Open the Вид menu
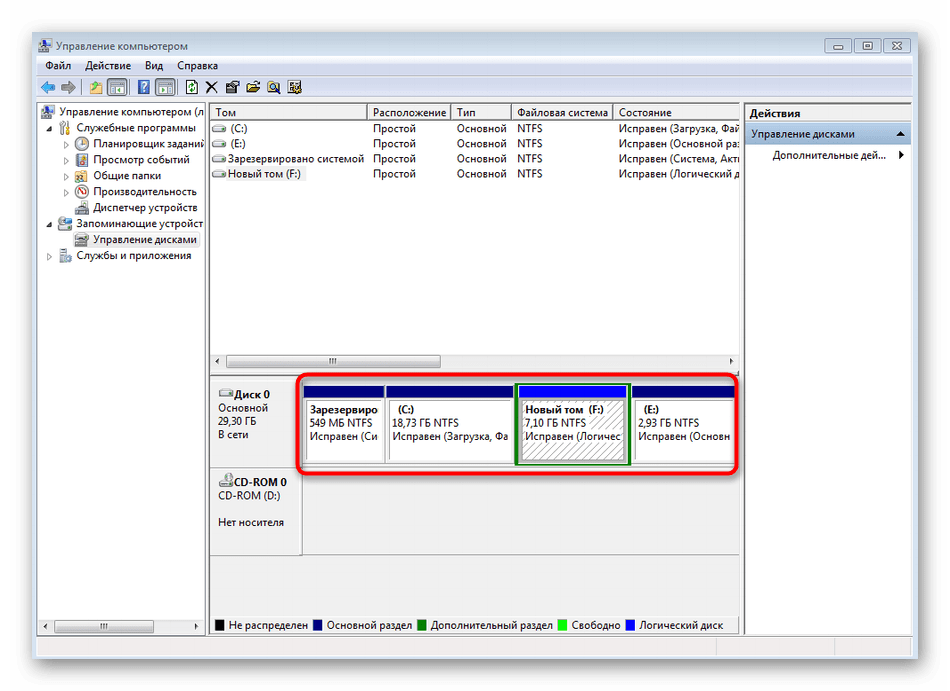This screenshot has height=691, width=950. click(154, 66)
